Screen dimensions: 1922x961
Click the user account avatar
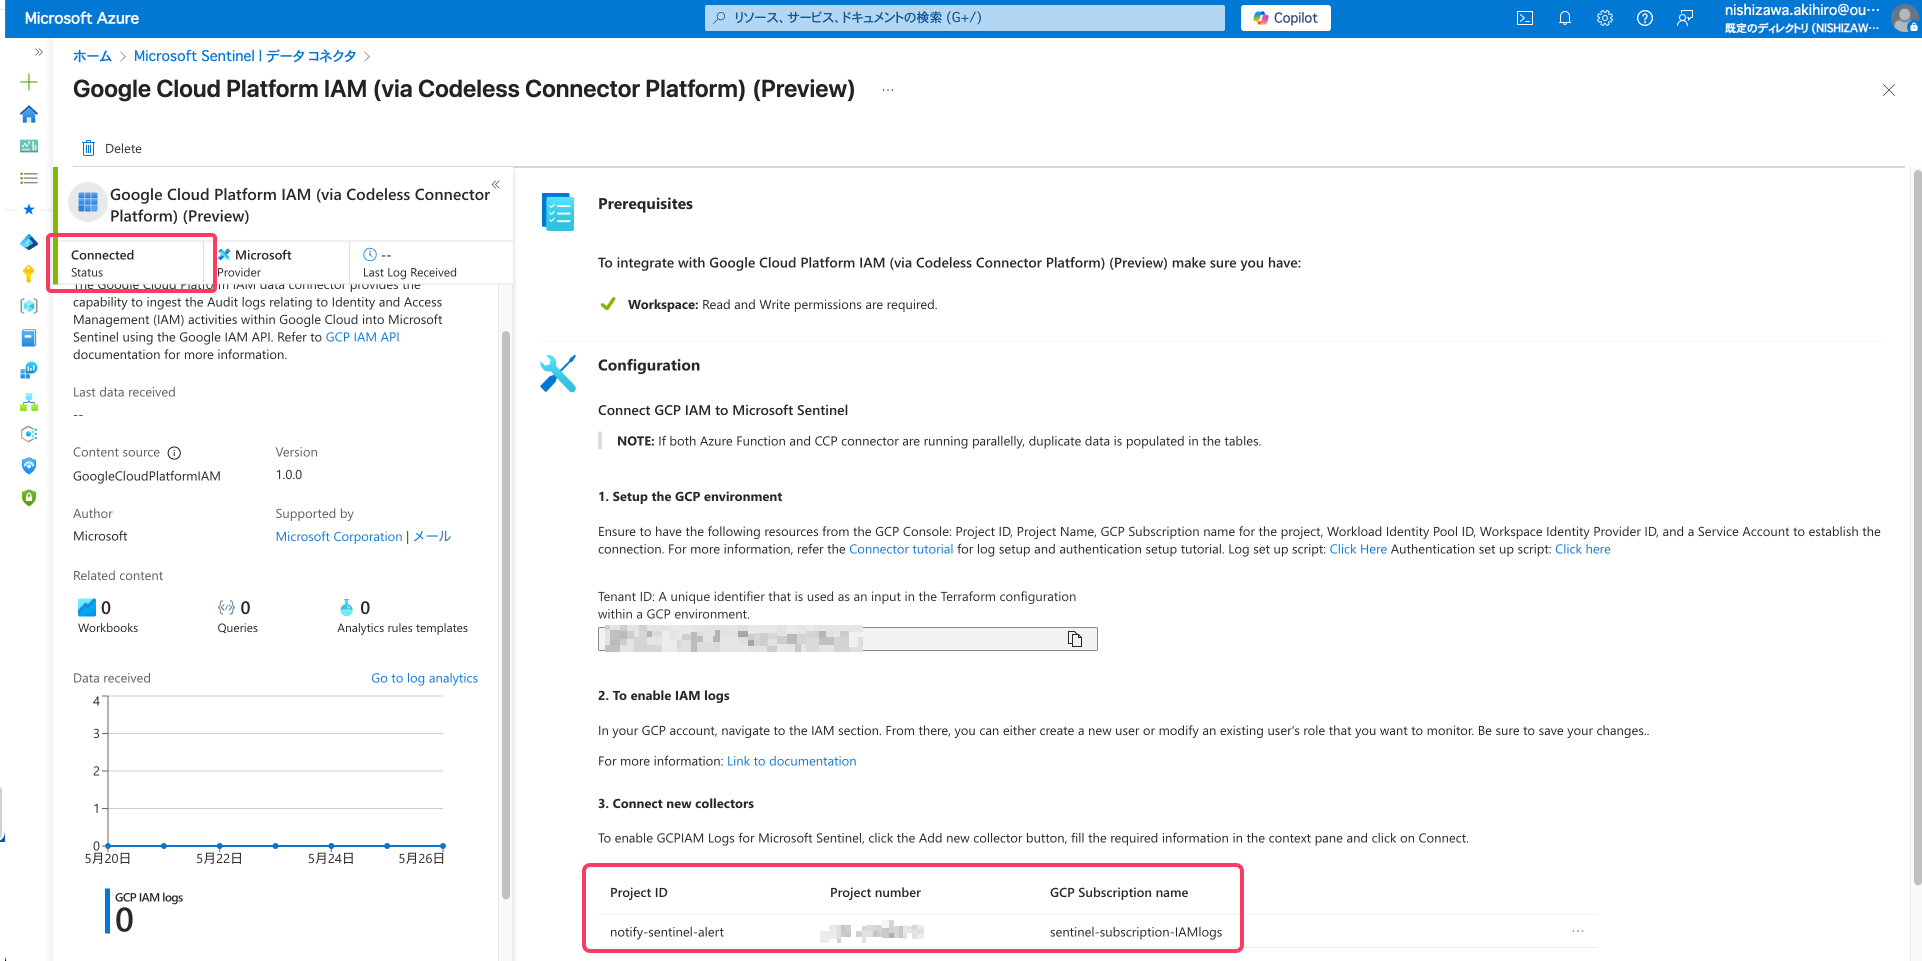1904,18
